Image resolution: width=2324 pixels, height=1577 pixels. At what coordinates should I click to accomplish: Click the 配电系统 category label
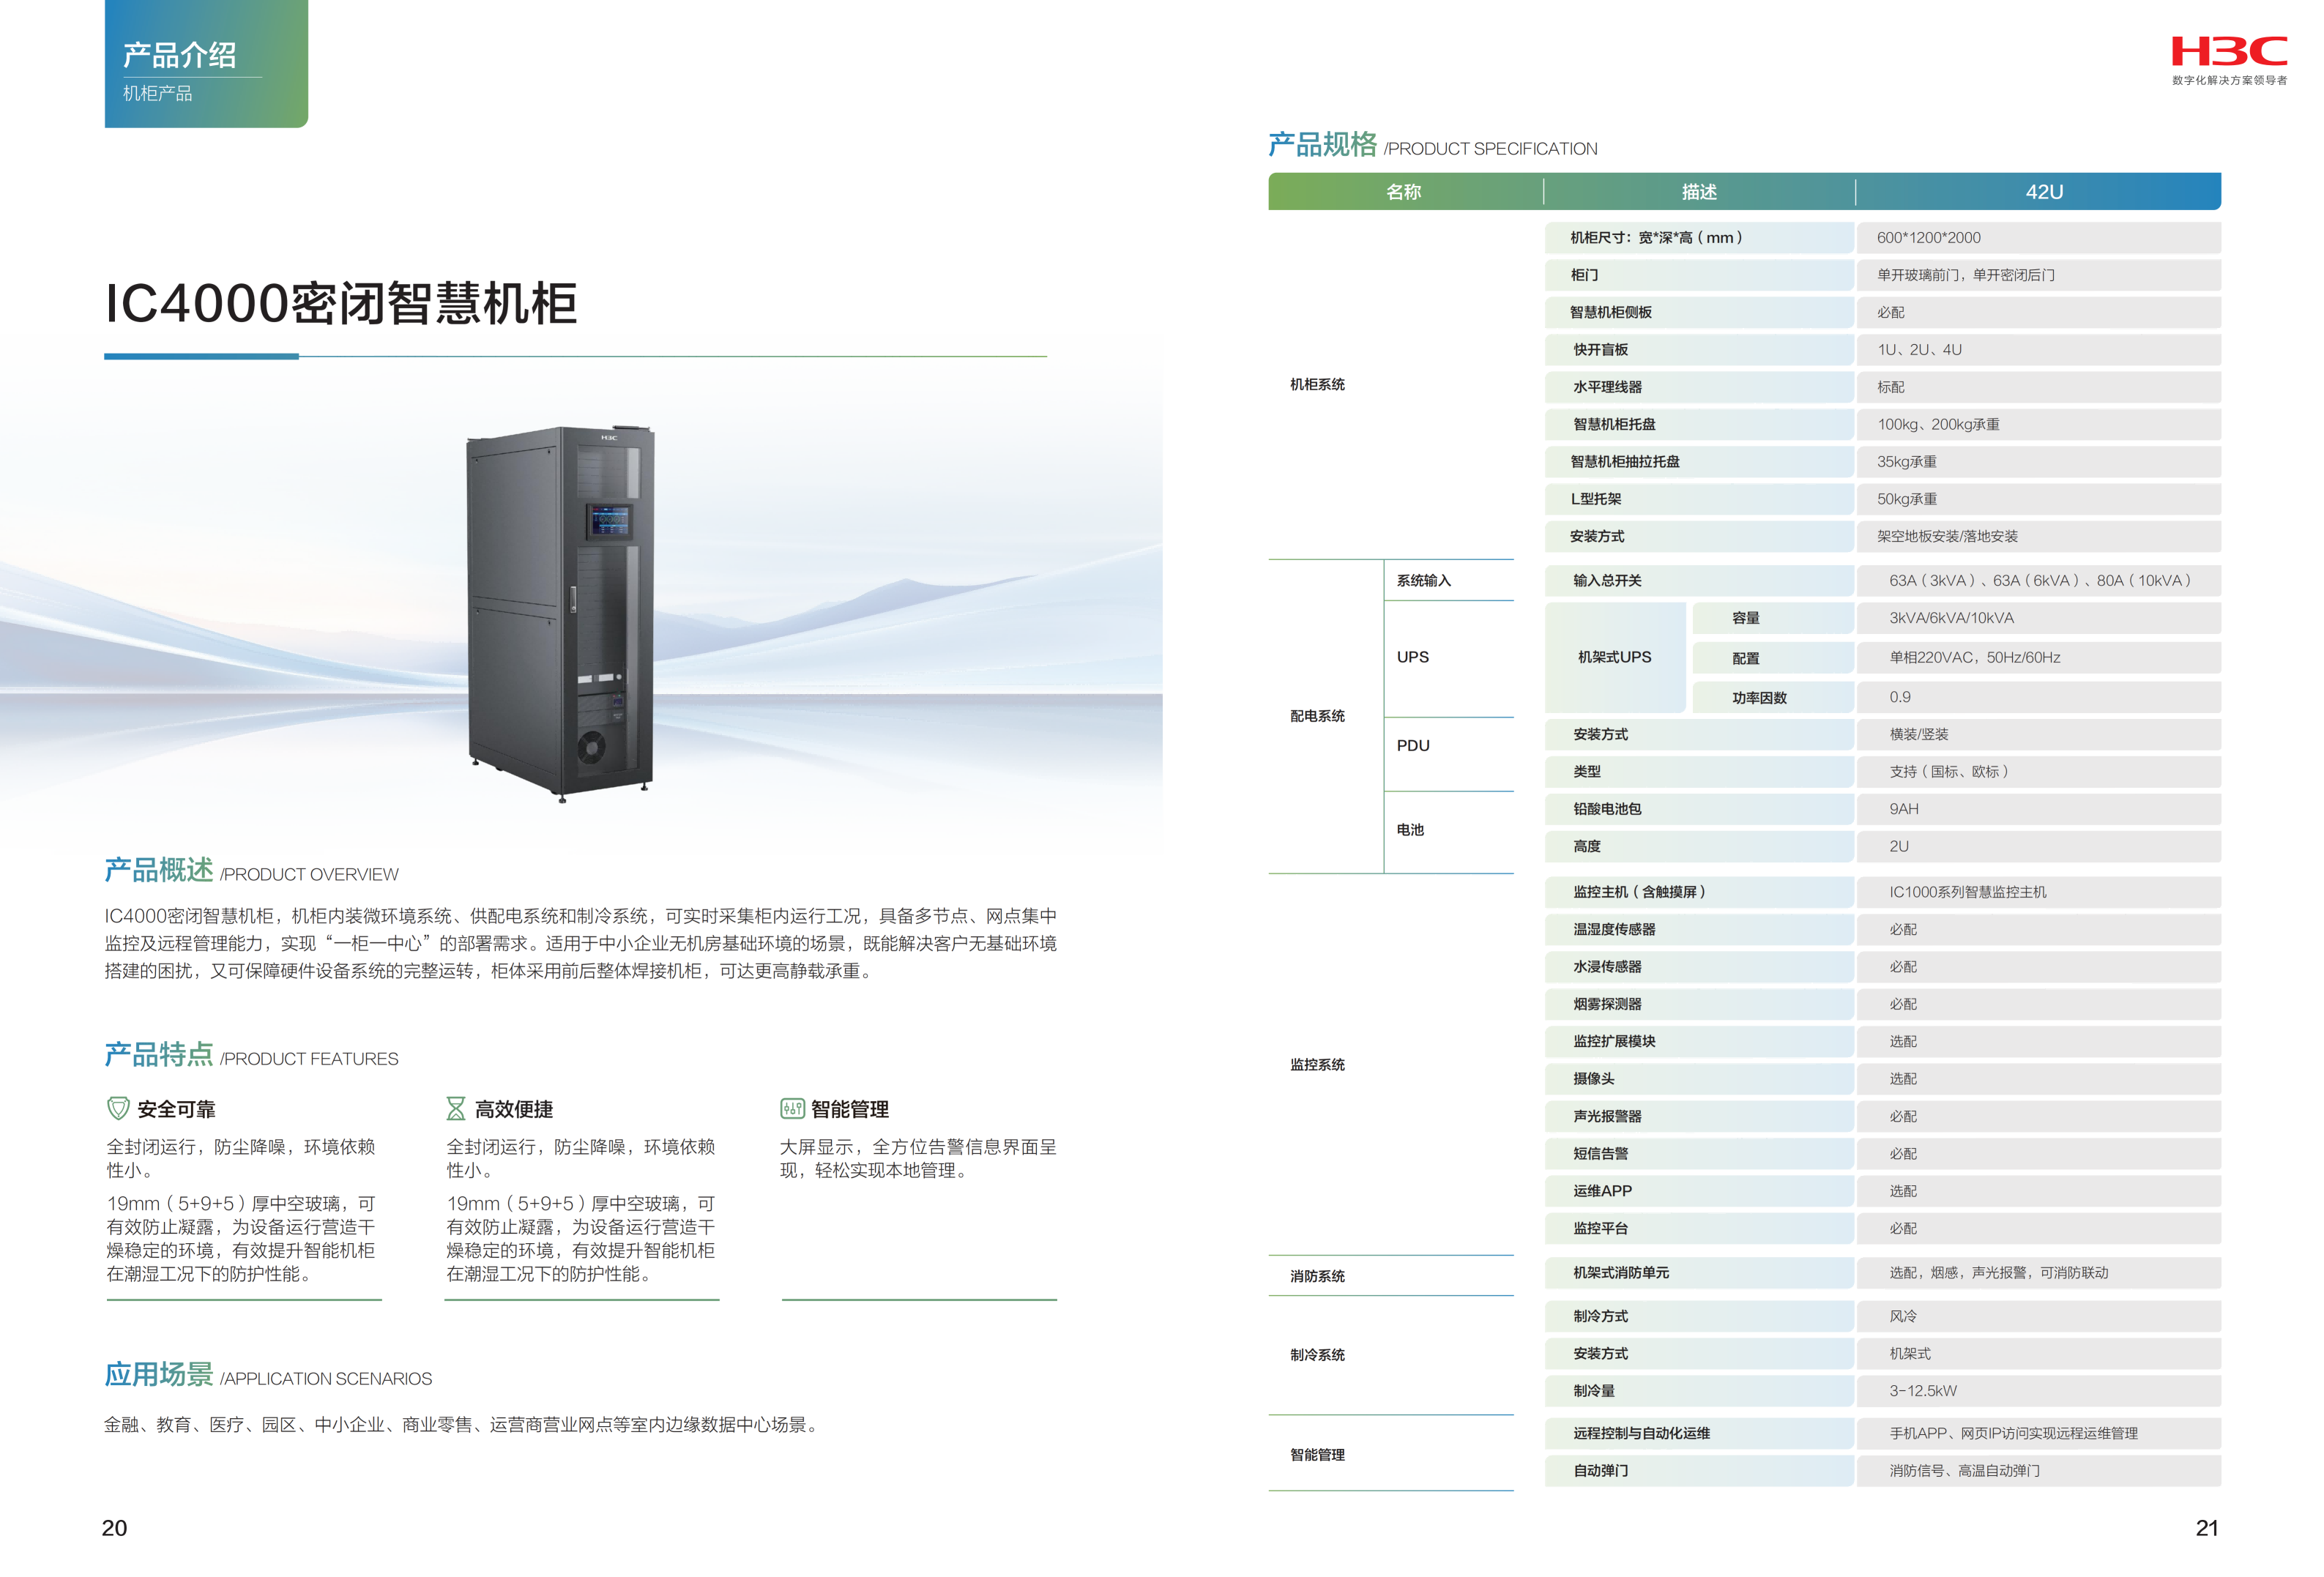[1317, 716]
